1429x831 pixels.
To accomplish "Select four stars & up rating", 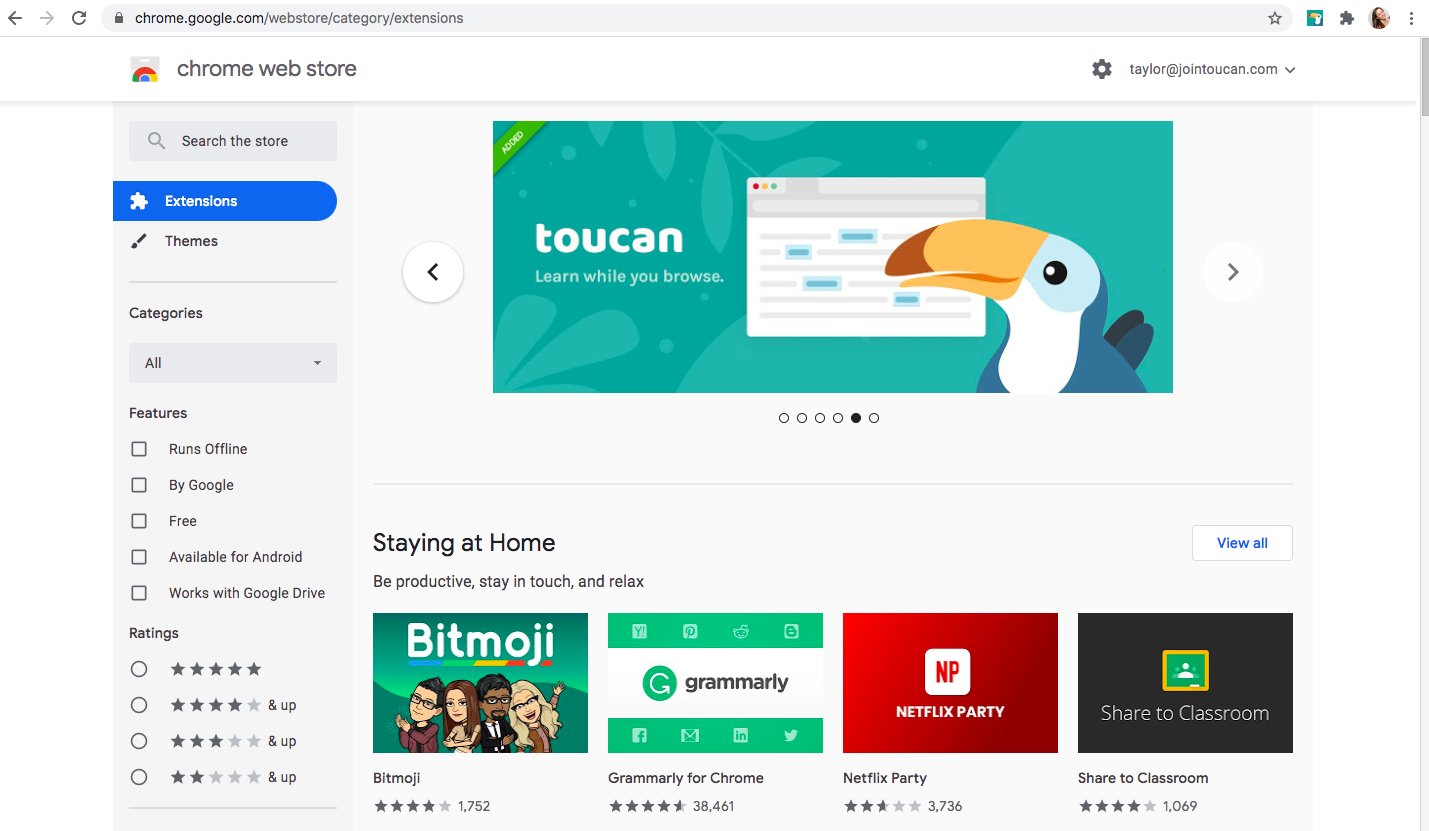I will click(139, 705).
